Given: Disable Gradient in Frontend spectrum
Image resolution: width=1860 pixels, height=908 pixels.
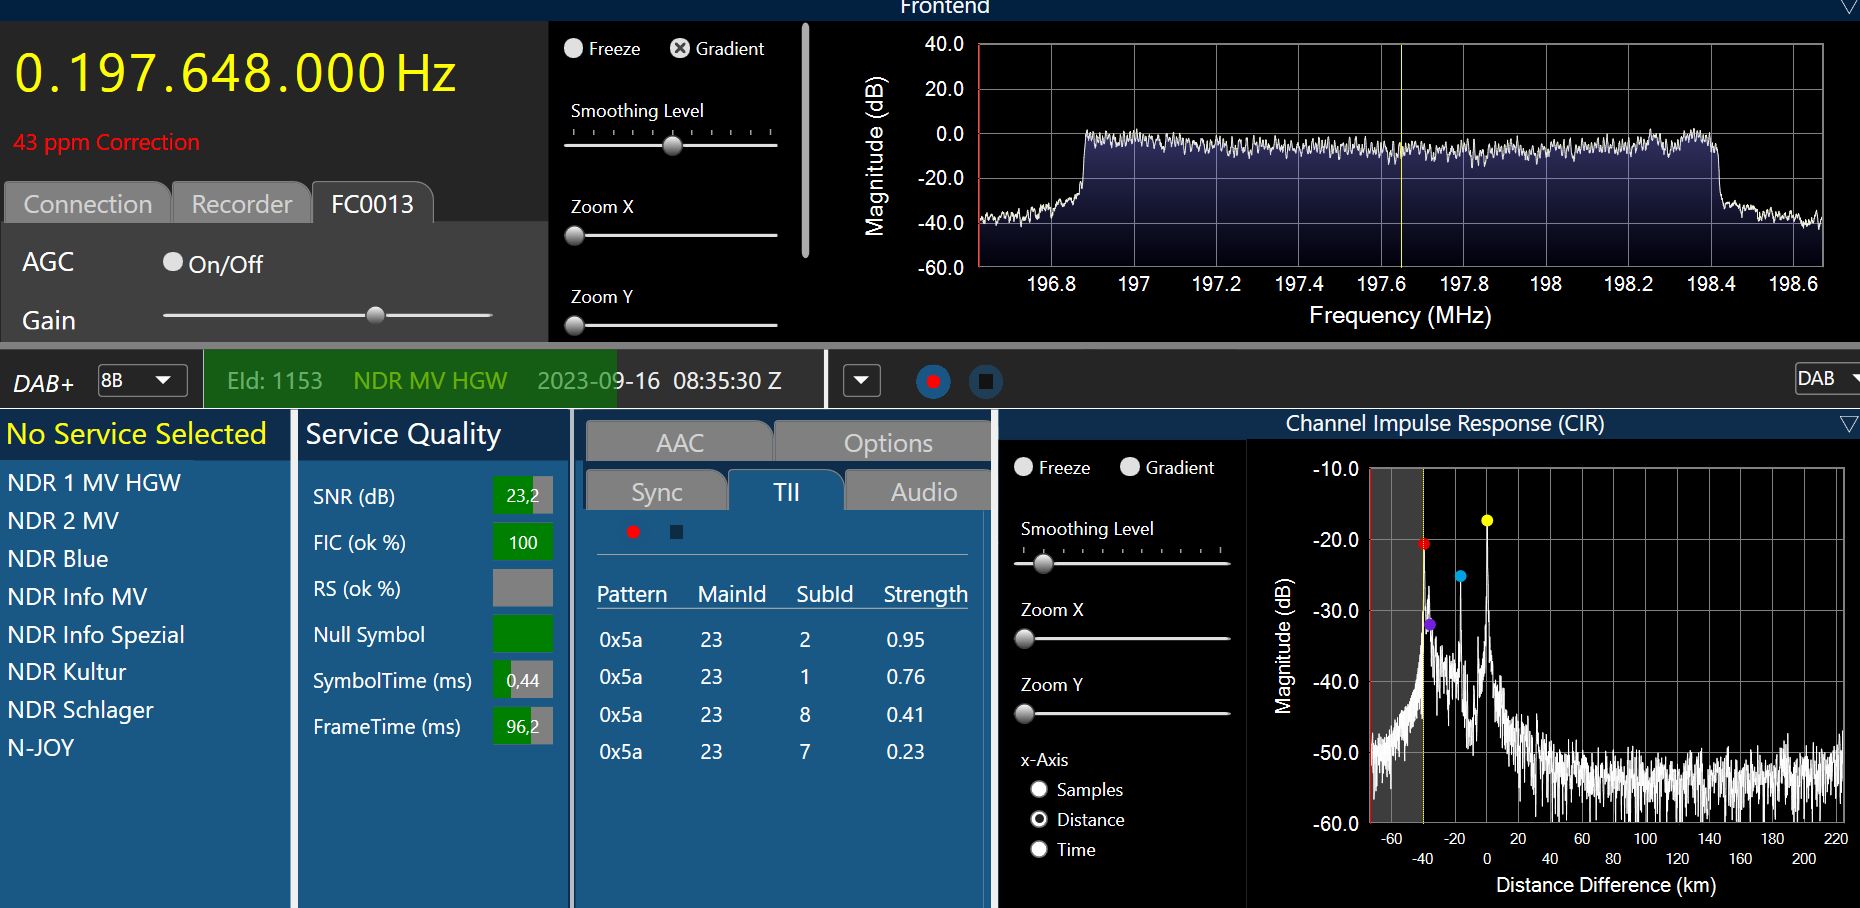Looking at the screenshot, I should click(x=680, y=48).
